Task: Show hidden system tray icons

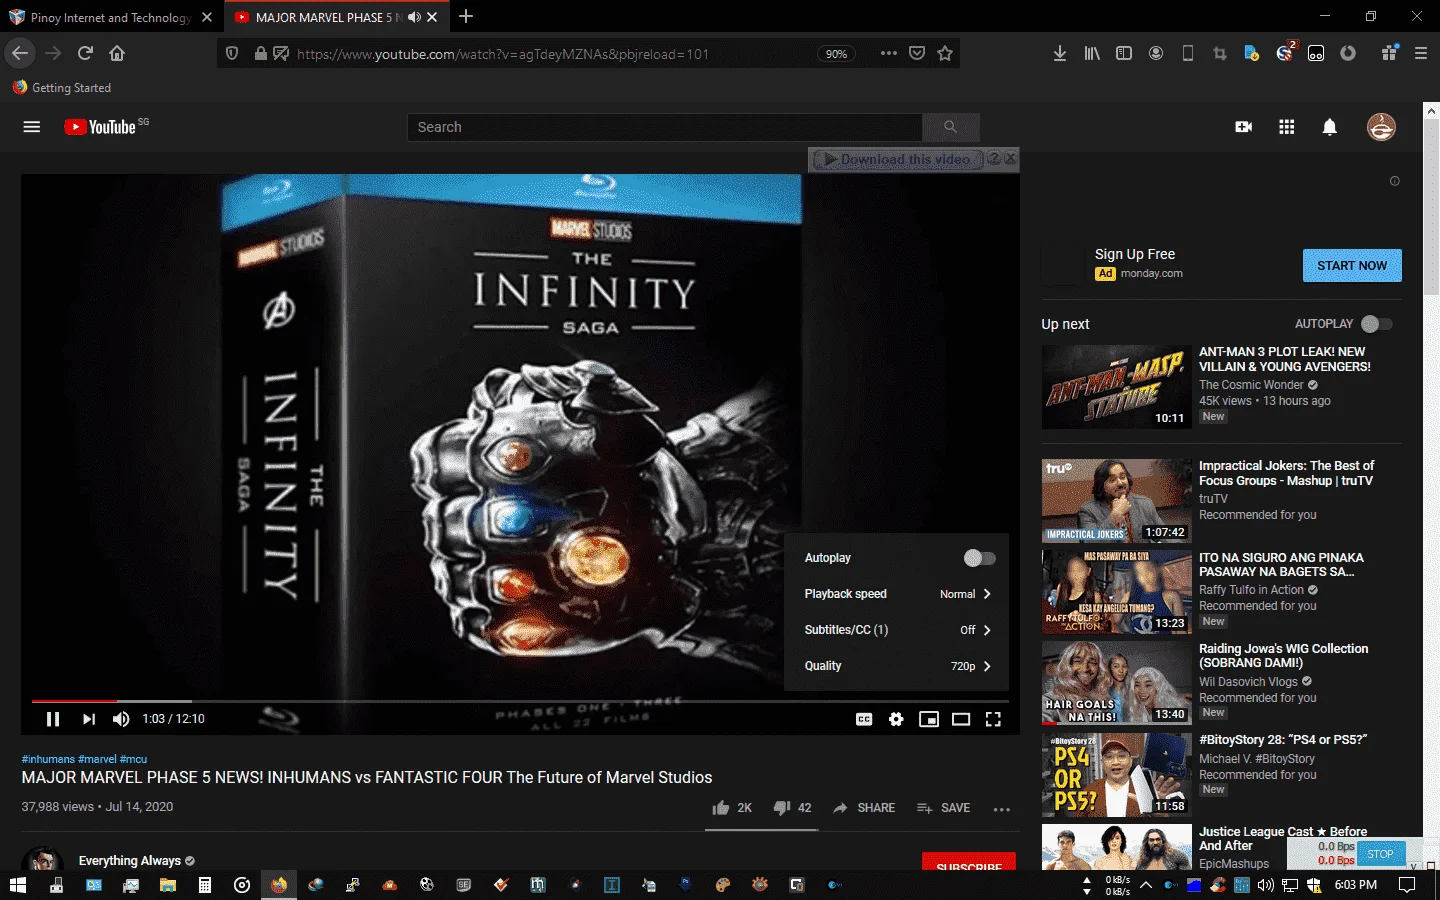Action: 1146,885
